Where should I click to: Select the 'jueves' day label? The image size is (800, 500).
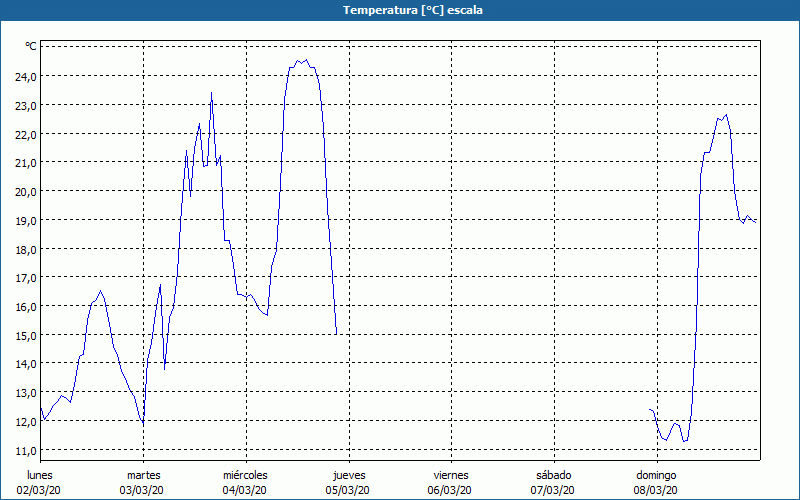coord(349,475)
